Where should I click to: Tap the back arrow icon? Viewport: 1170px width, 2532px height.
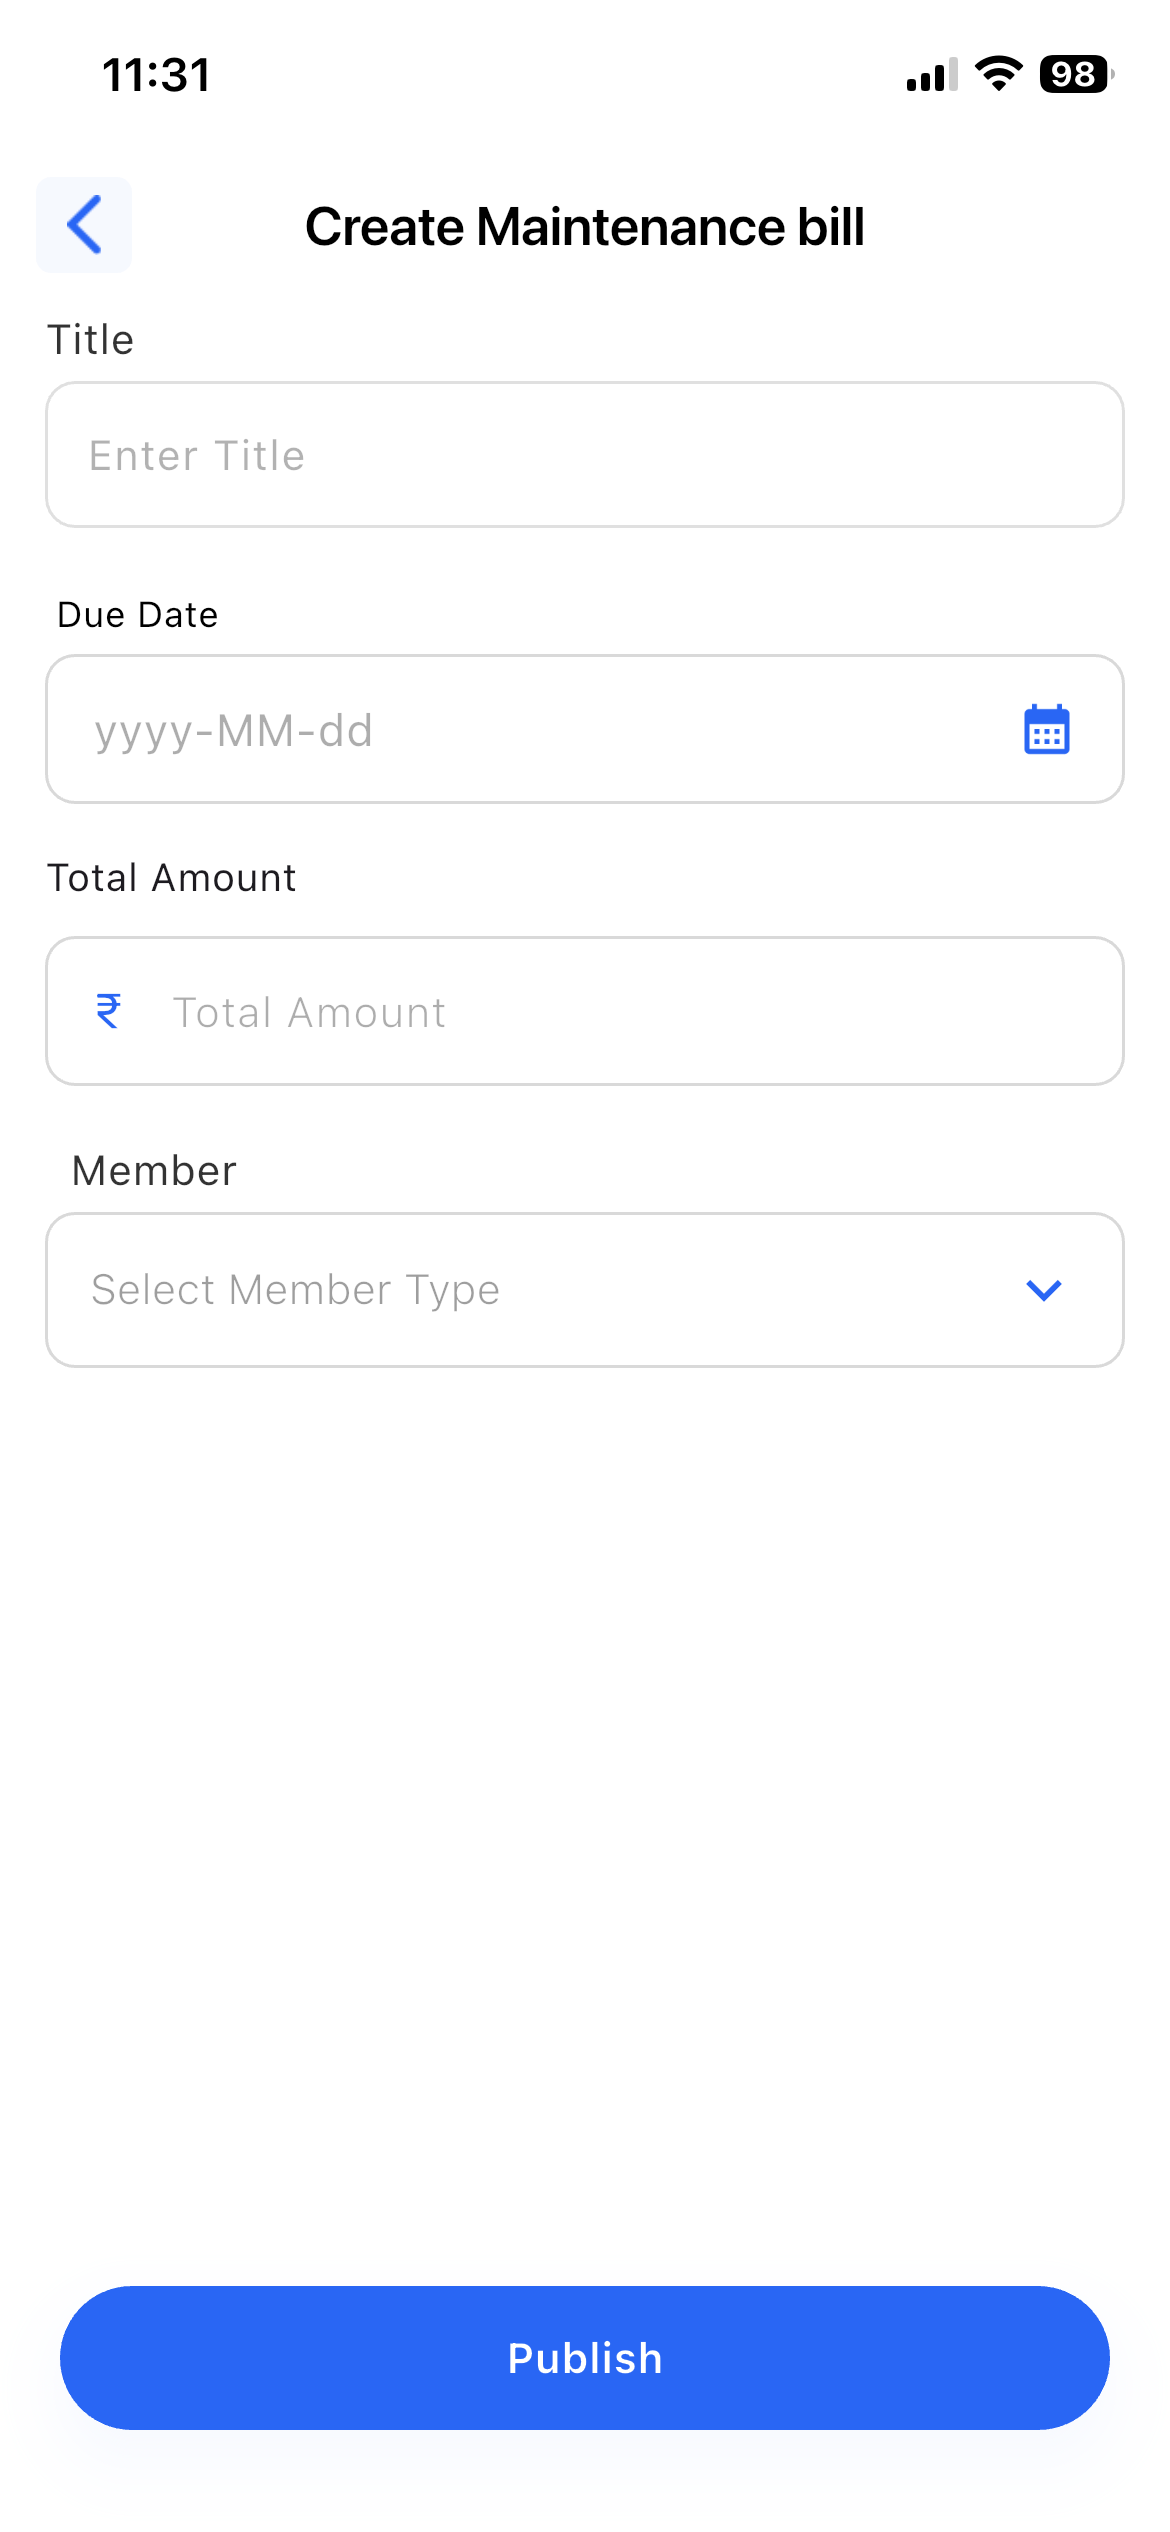point(84,225)
